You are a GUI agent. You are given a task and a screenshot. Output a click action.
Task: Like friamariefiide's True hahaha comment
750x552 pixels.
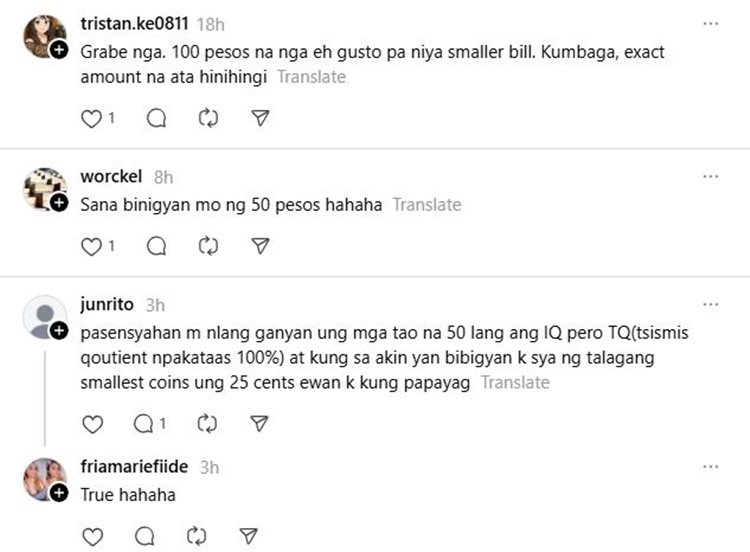pos(92,536)
